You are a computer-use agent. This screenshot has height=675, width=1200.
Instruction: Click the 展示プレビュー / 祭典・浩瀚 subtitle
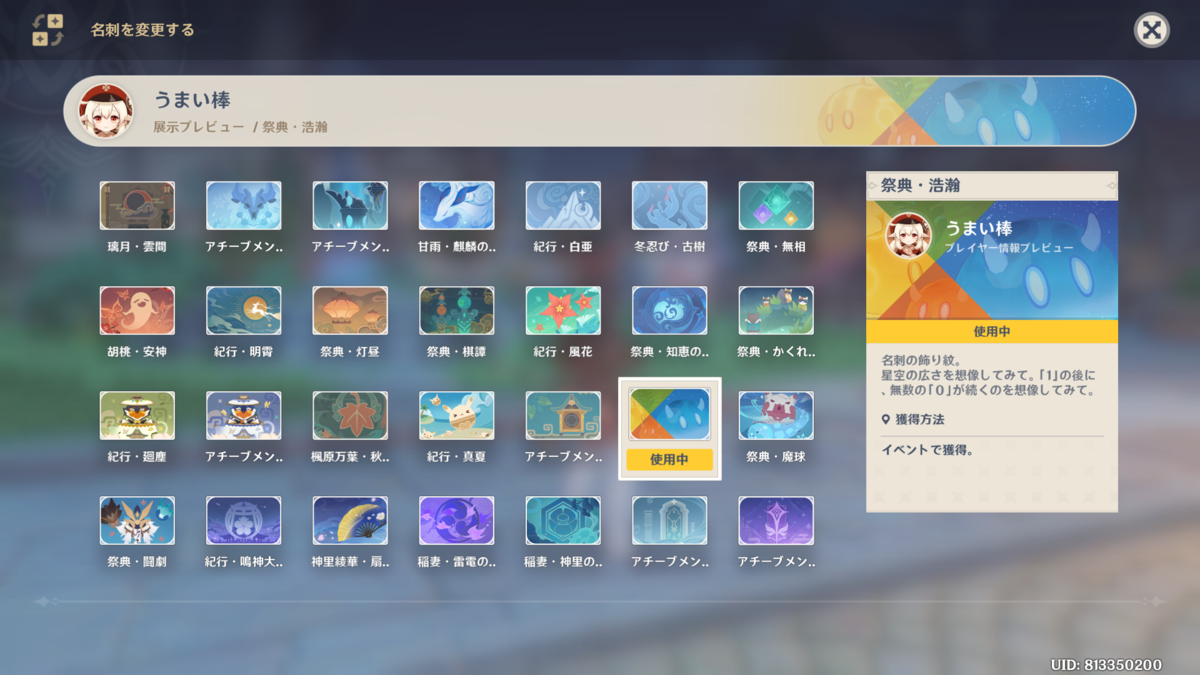tap(240, 127)
